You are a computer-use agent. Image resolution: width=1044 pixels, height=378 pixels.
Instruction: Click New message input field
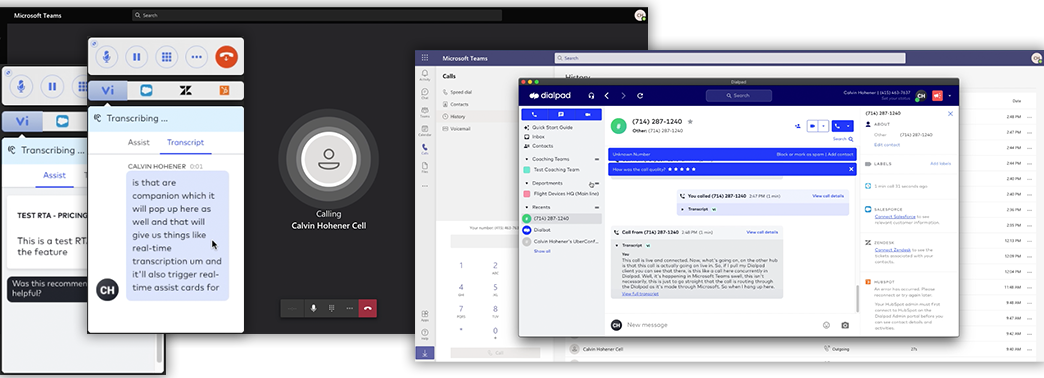(719, 325)
